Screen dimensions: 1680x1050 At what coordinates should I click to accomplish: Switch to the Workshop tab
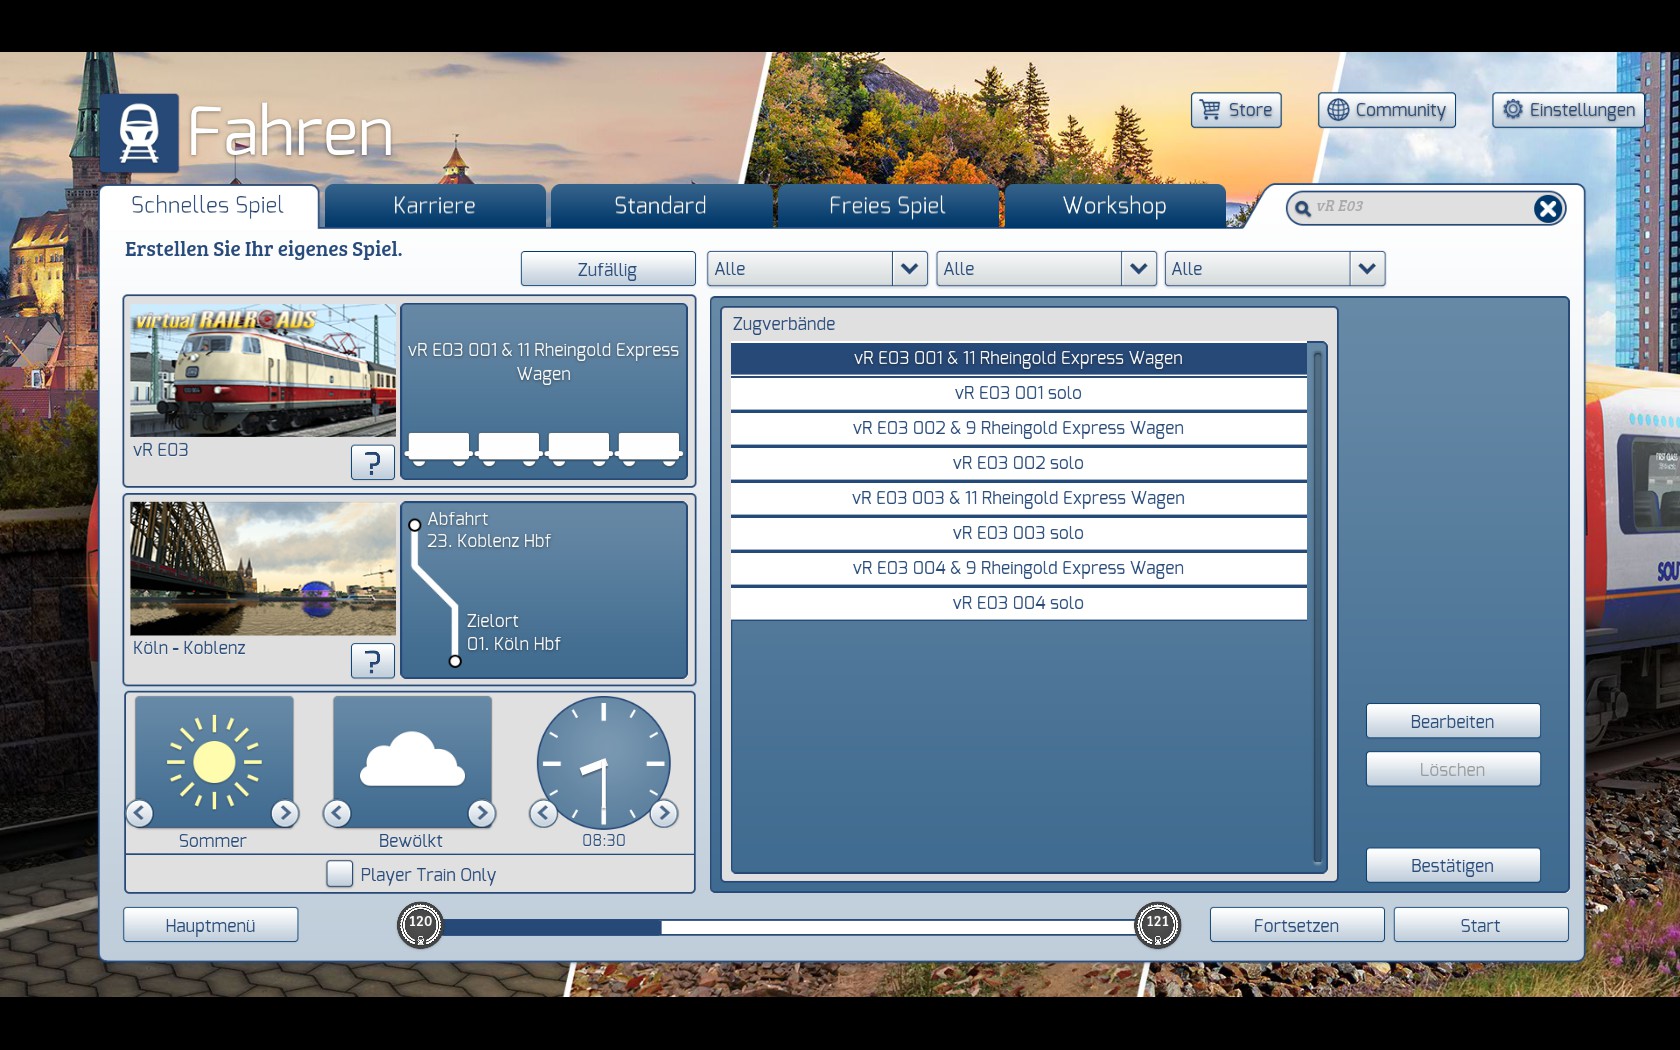(1115, 206)
